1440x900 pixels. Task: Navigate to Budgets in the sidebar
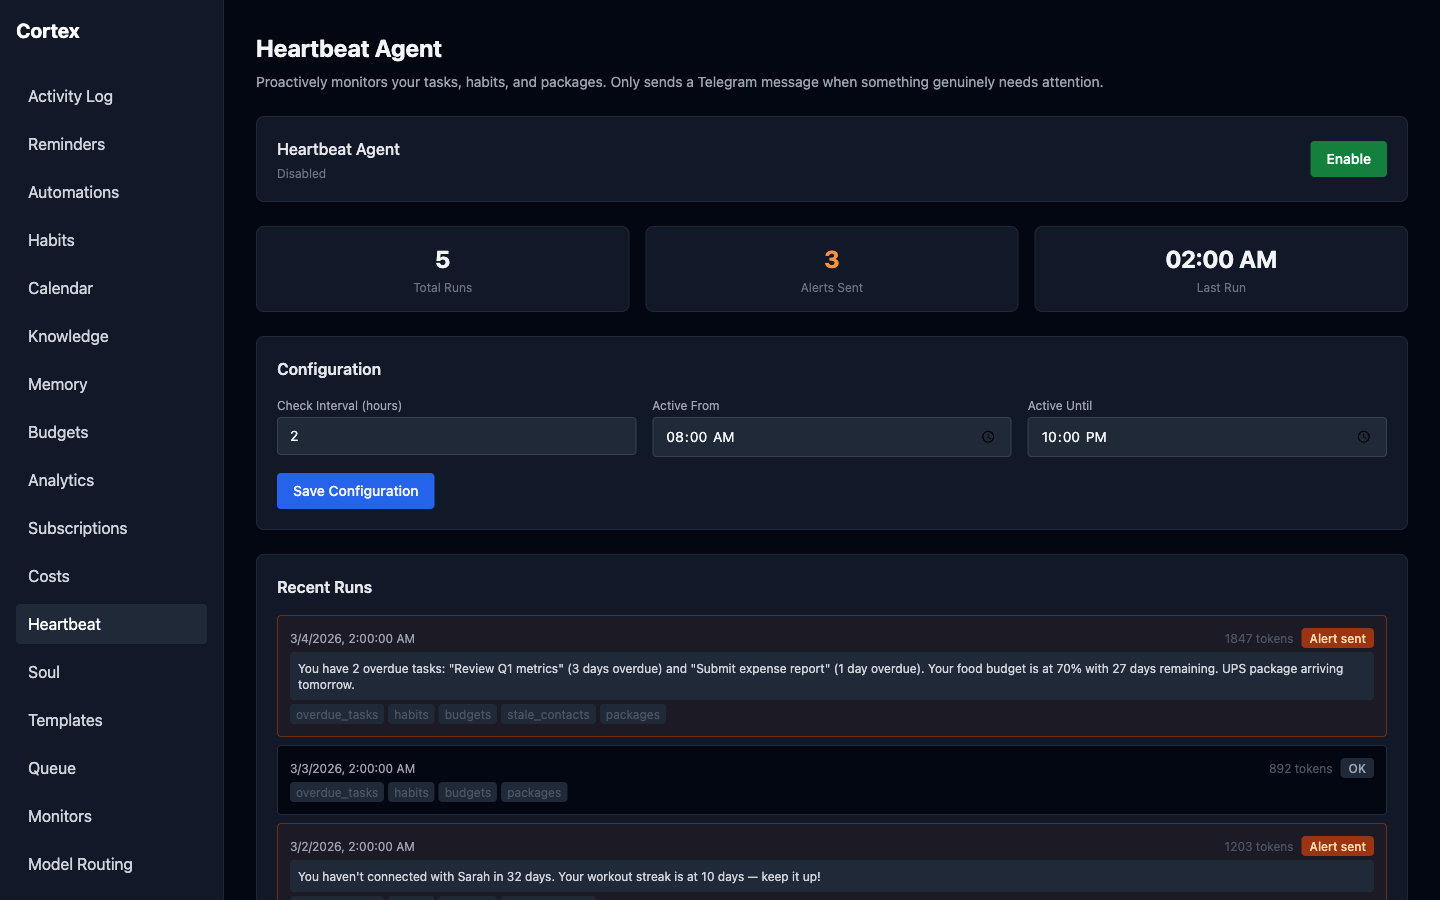point(57,432)
